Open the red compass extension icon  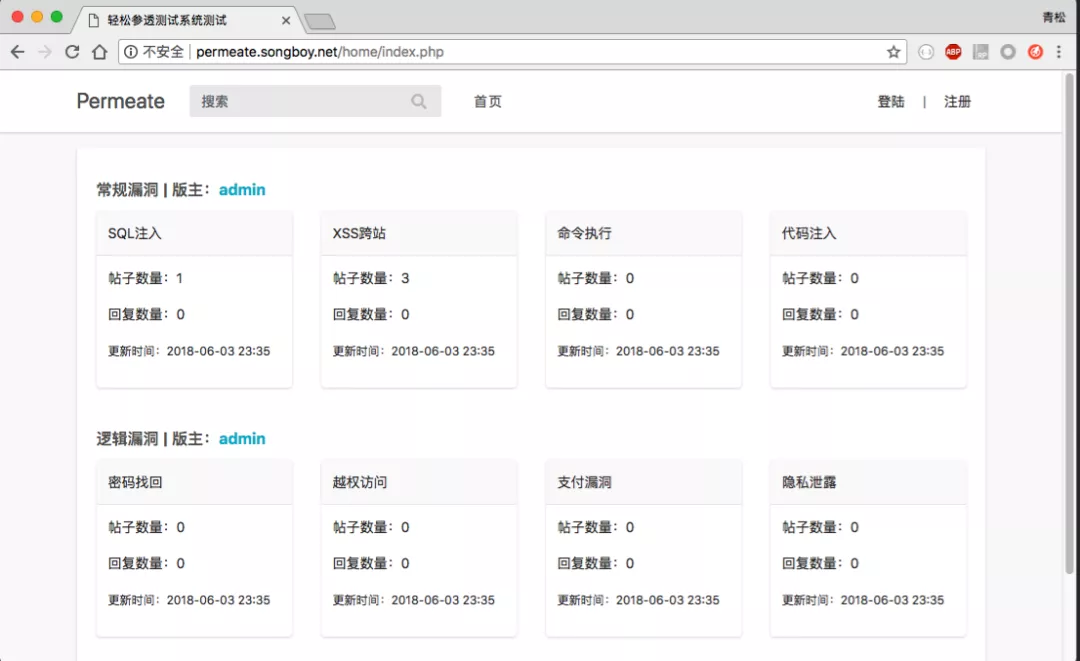click(1035, 52)
